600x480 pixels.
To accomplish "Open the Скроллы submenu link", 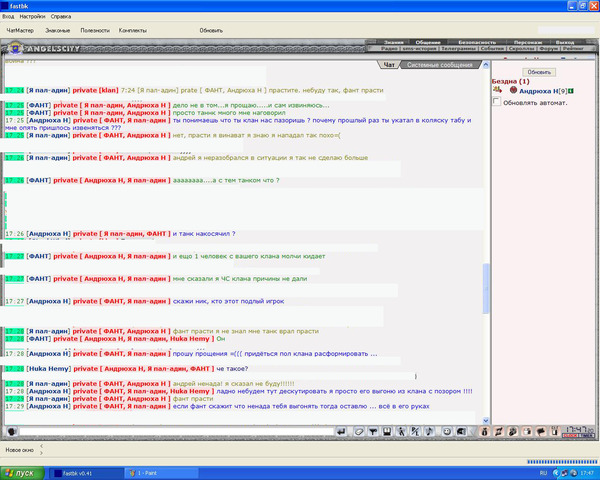I will 521,49.
